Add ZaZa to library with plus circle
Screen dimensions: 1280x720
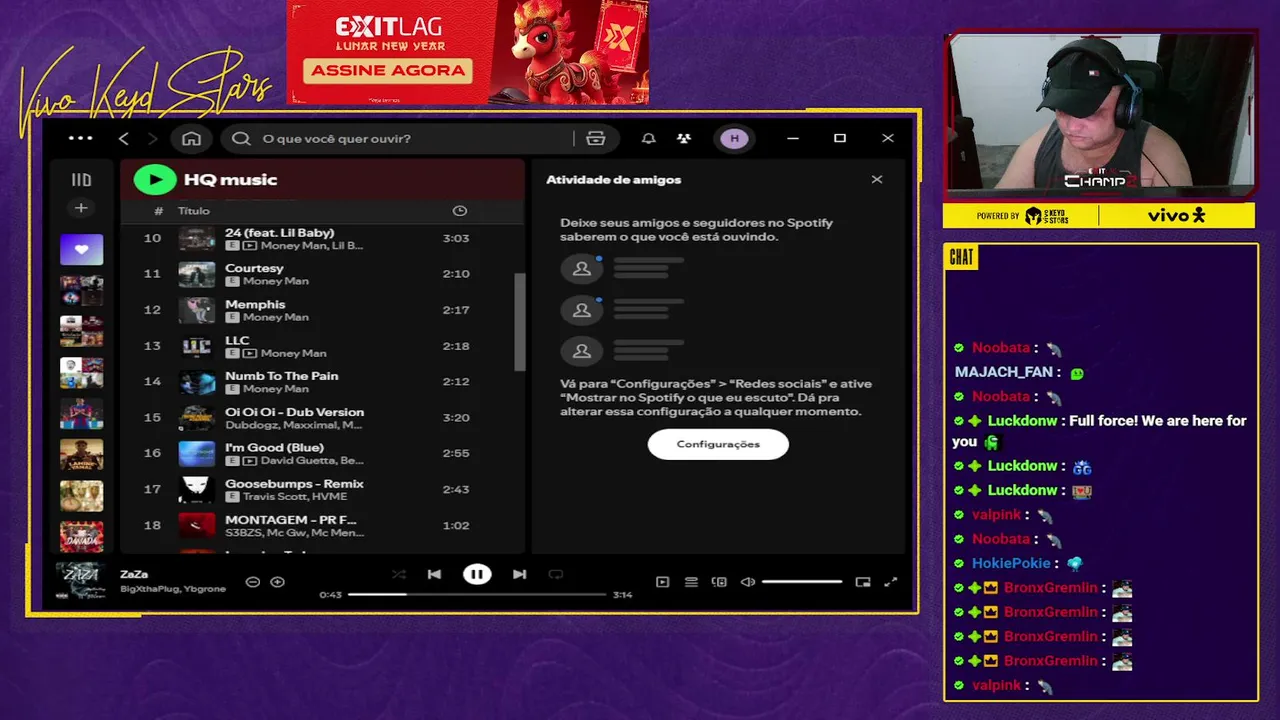coord(278,582)
